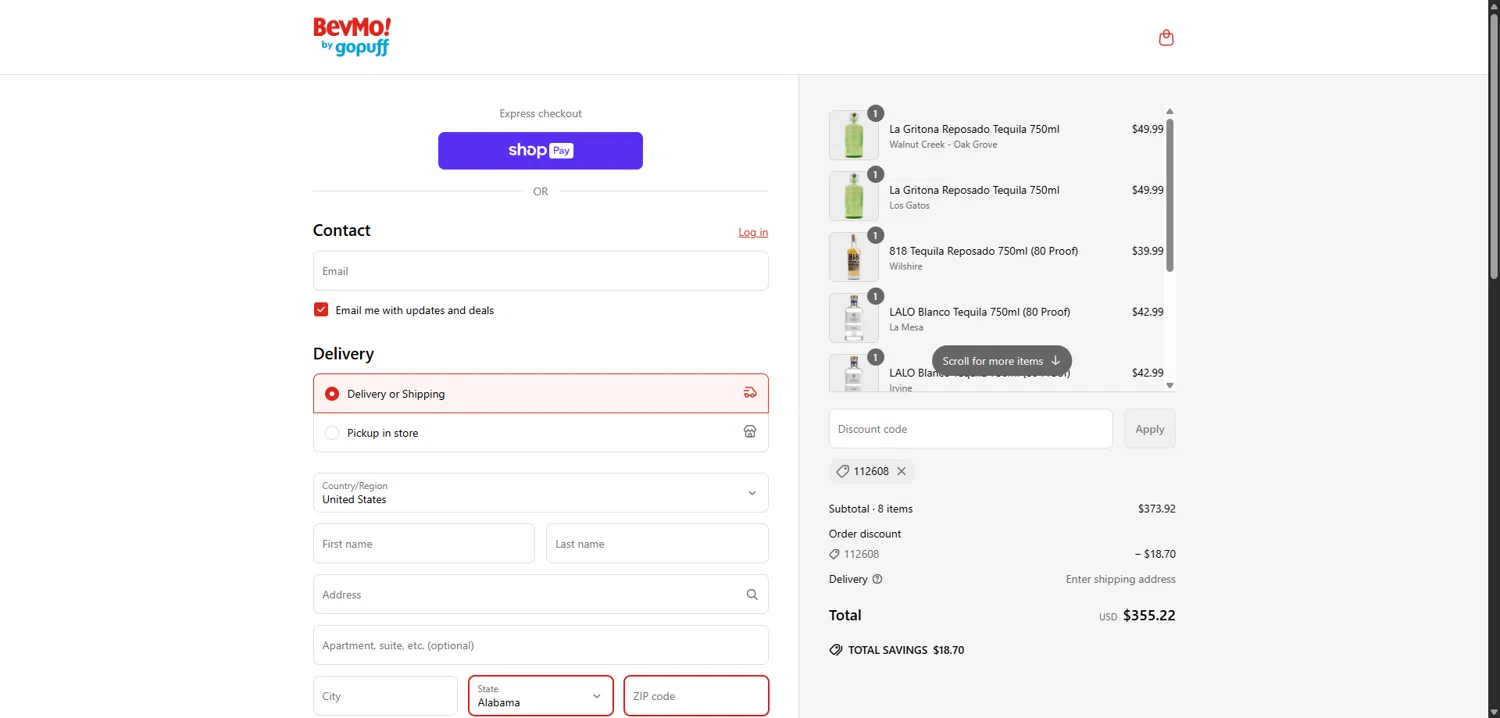
Task: Click the Total Savings tag icon
Action: point(836,650)
